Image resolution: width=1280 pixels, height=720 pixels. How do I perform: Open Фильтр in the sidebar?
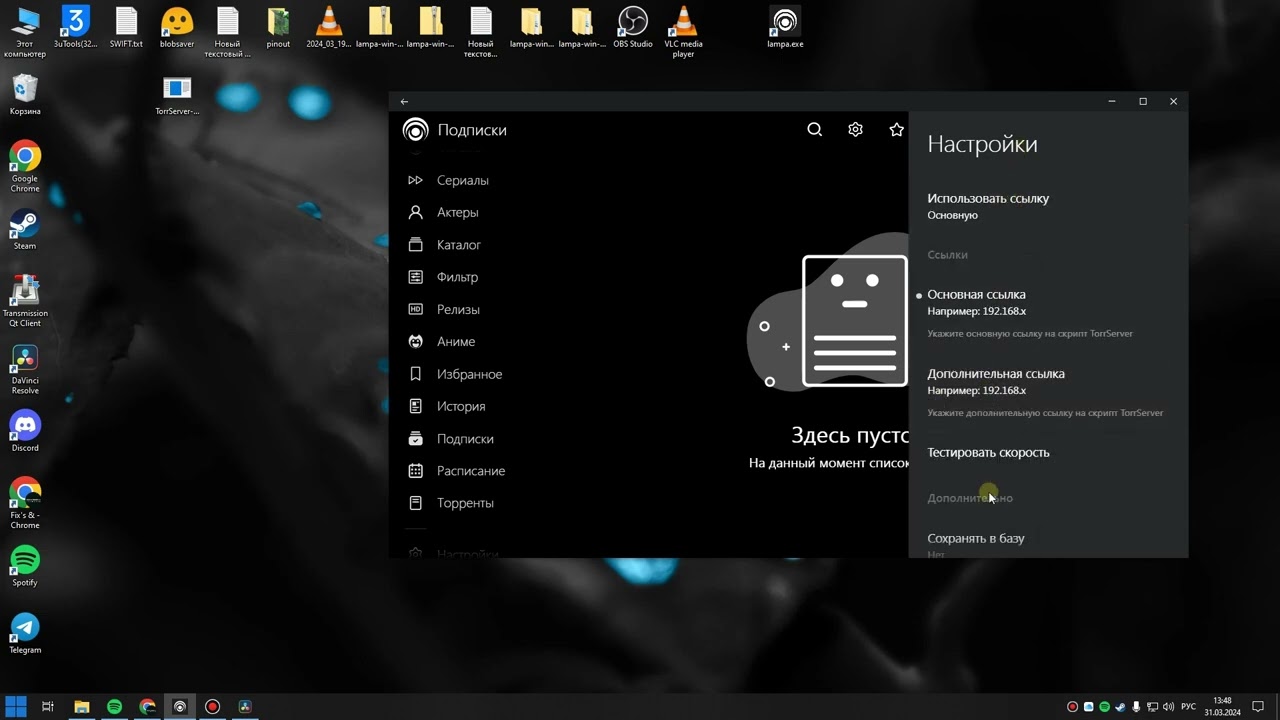pyautogui.click(x=457, y=277)
